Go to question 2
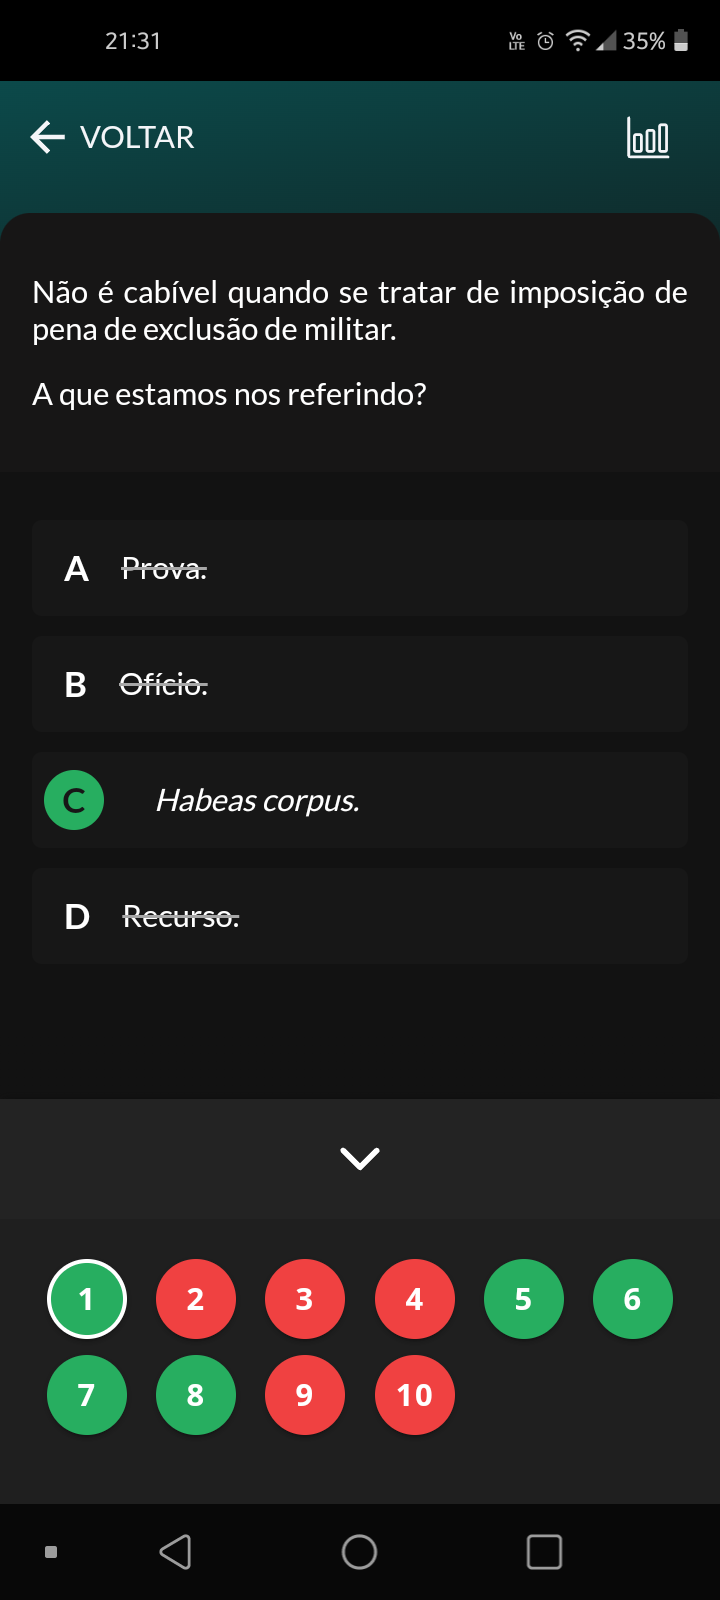 click(x=196, y=1299)
